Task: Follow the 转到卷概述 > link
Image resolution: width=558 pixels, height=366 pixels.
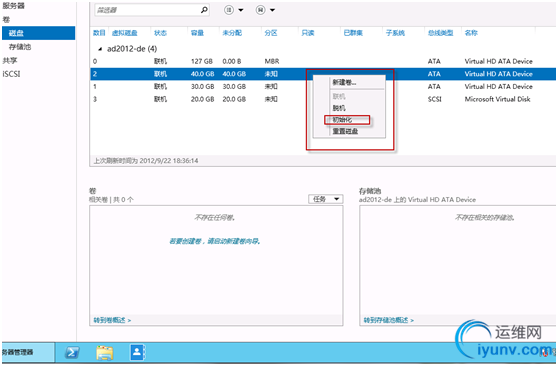Action: point(112,320)
